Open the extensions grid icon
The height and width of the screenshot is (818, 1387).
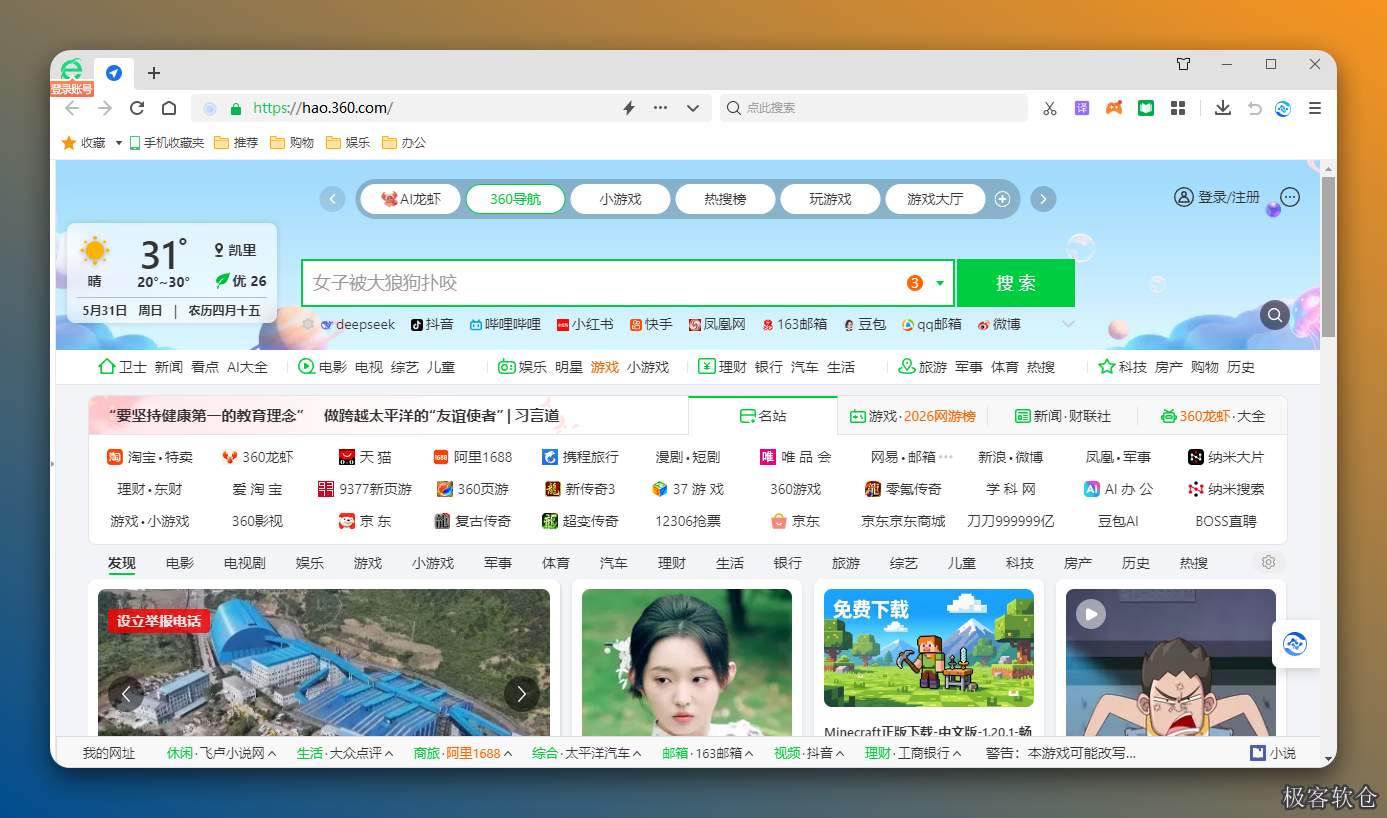(x=1178, y=108)
